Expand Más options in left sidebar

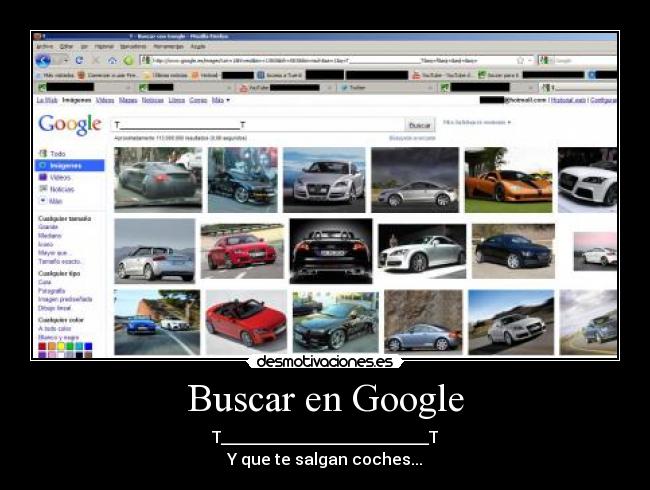(51, 201)
